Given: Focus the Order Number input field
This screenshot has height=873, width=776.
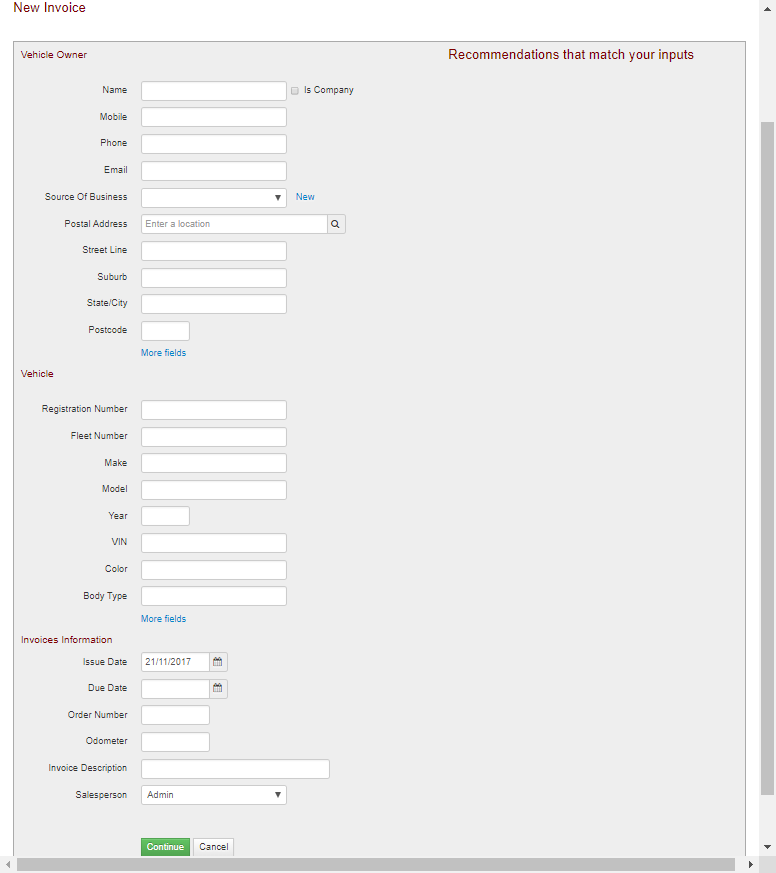Looking at the screenshot, I should [x=175, y=715].
